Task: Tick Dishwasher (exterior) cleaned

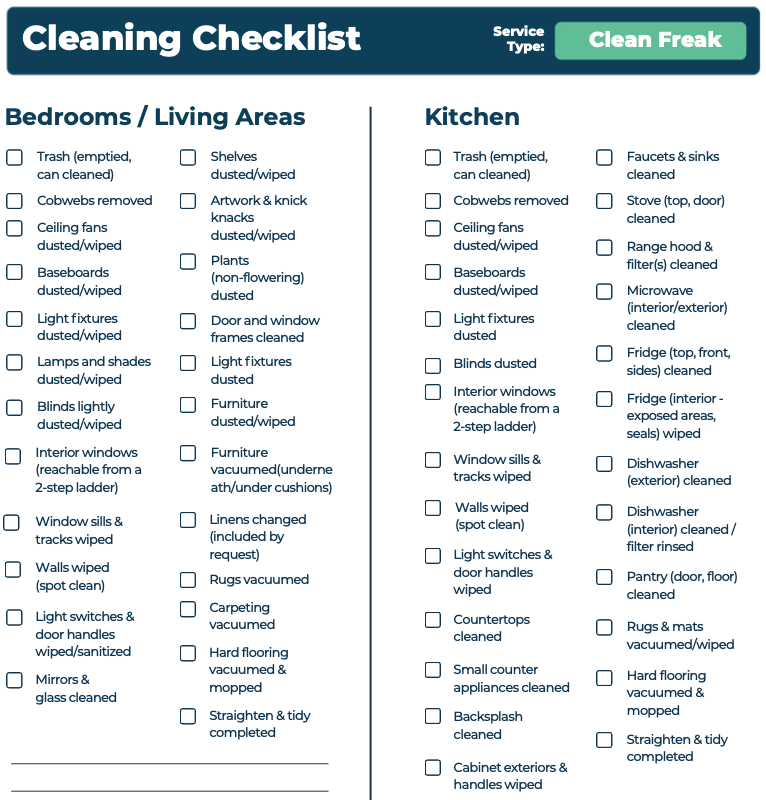Action: (604, 464)
